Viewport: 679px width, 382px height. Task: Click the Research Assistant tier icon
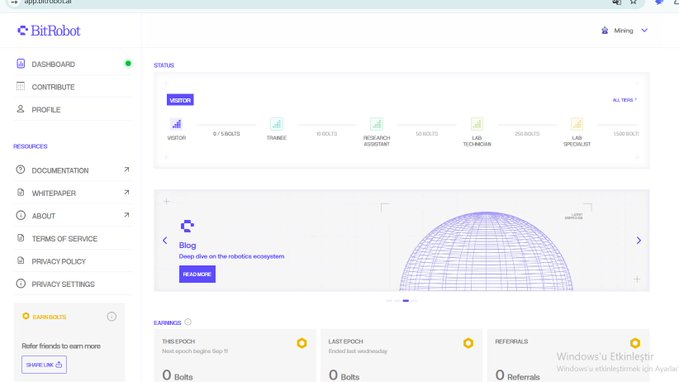[377, 124]
